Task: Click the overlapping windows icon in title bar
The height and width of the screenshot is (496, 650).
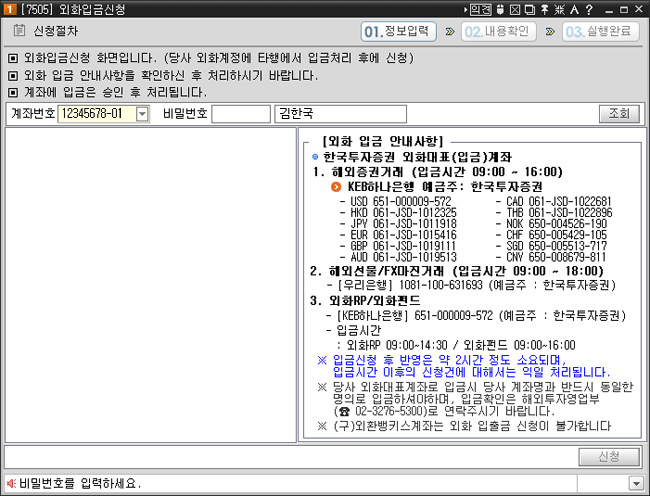Action: 529,9
